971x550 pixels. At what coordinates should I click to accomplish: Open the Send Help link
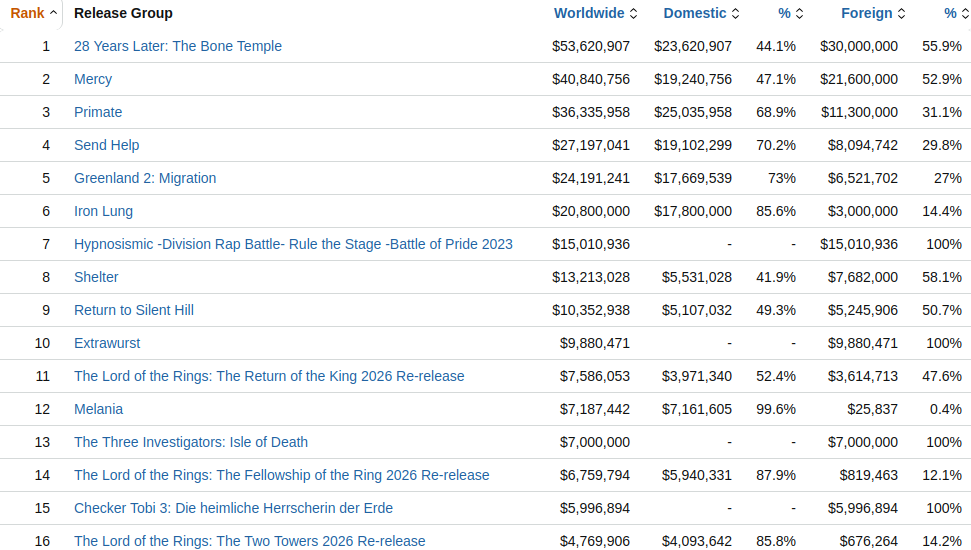(x=107, y=145)
